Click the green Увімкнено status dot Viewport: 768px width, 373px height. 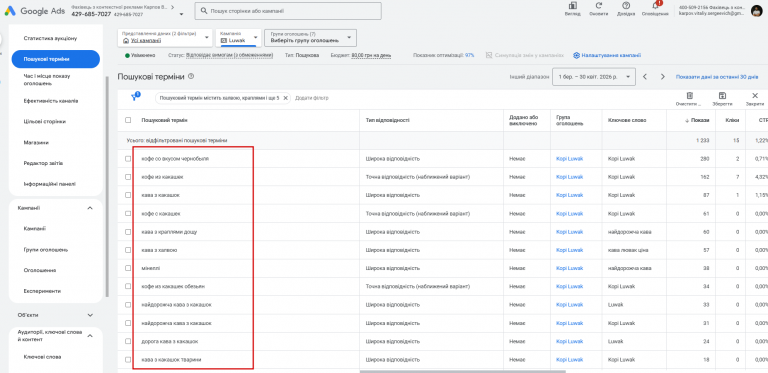(127, 55)
